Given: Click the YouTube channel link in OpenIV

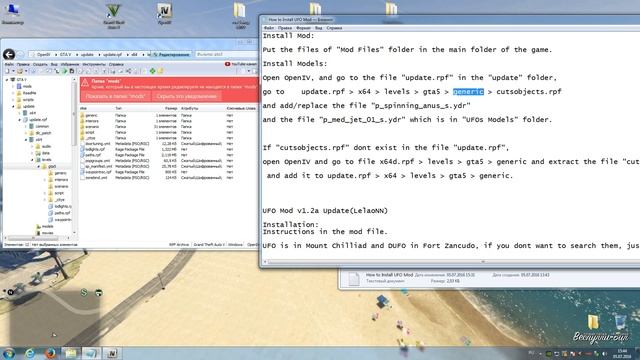Looking at the screenshot, I should [241, 64].
